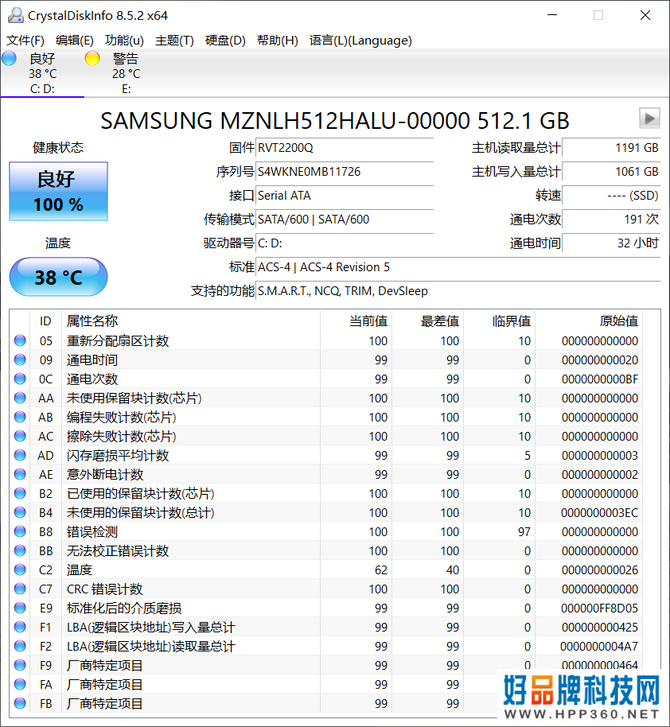Click the status dot for FA 厂商特定项目
Viewport: 670px width, 727px height.
20,684
